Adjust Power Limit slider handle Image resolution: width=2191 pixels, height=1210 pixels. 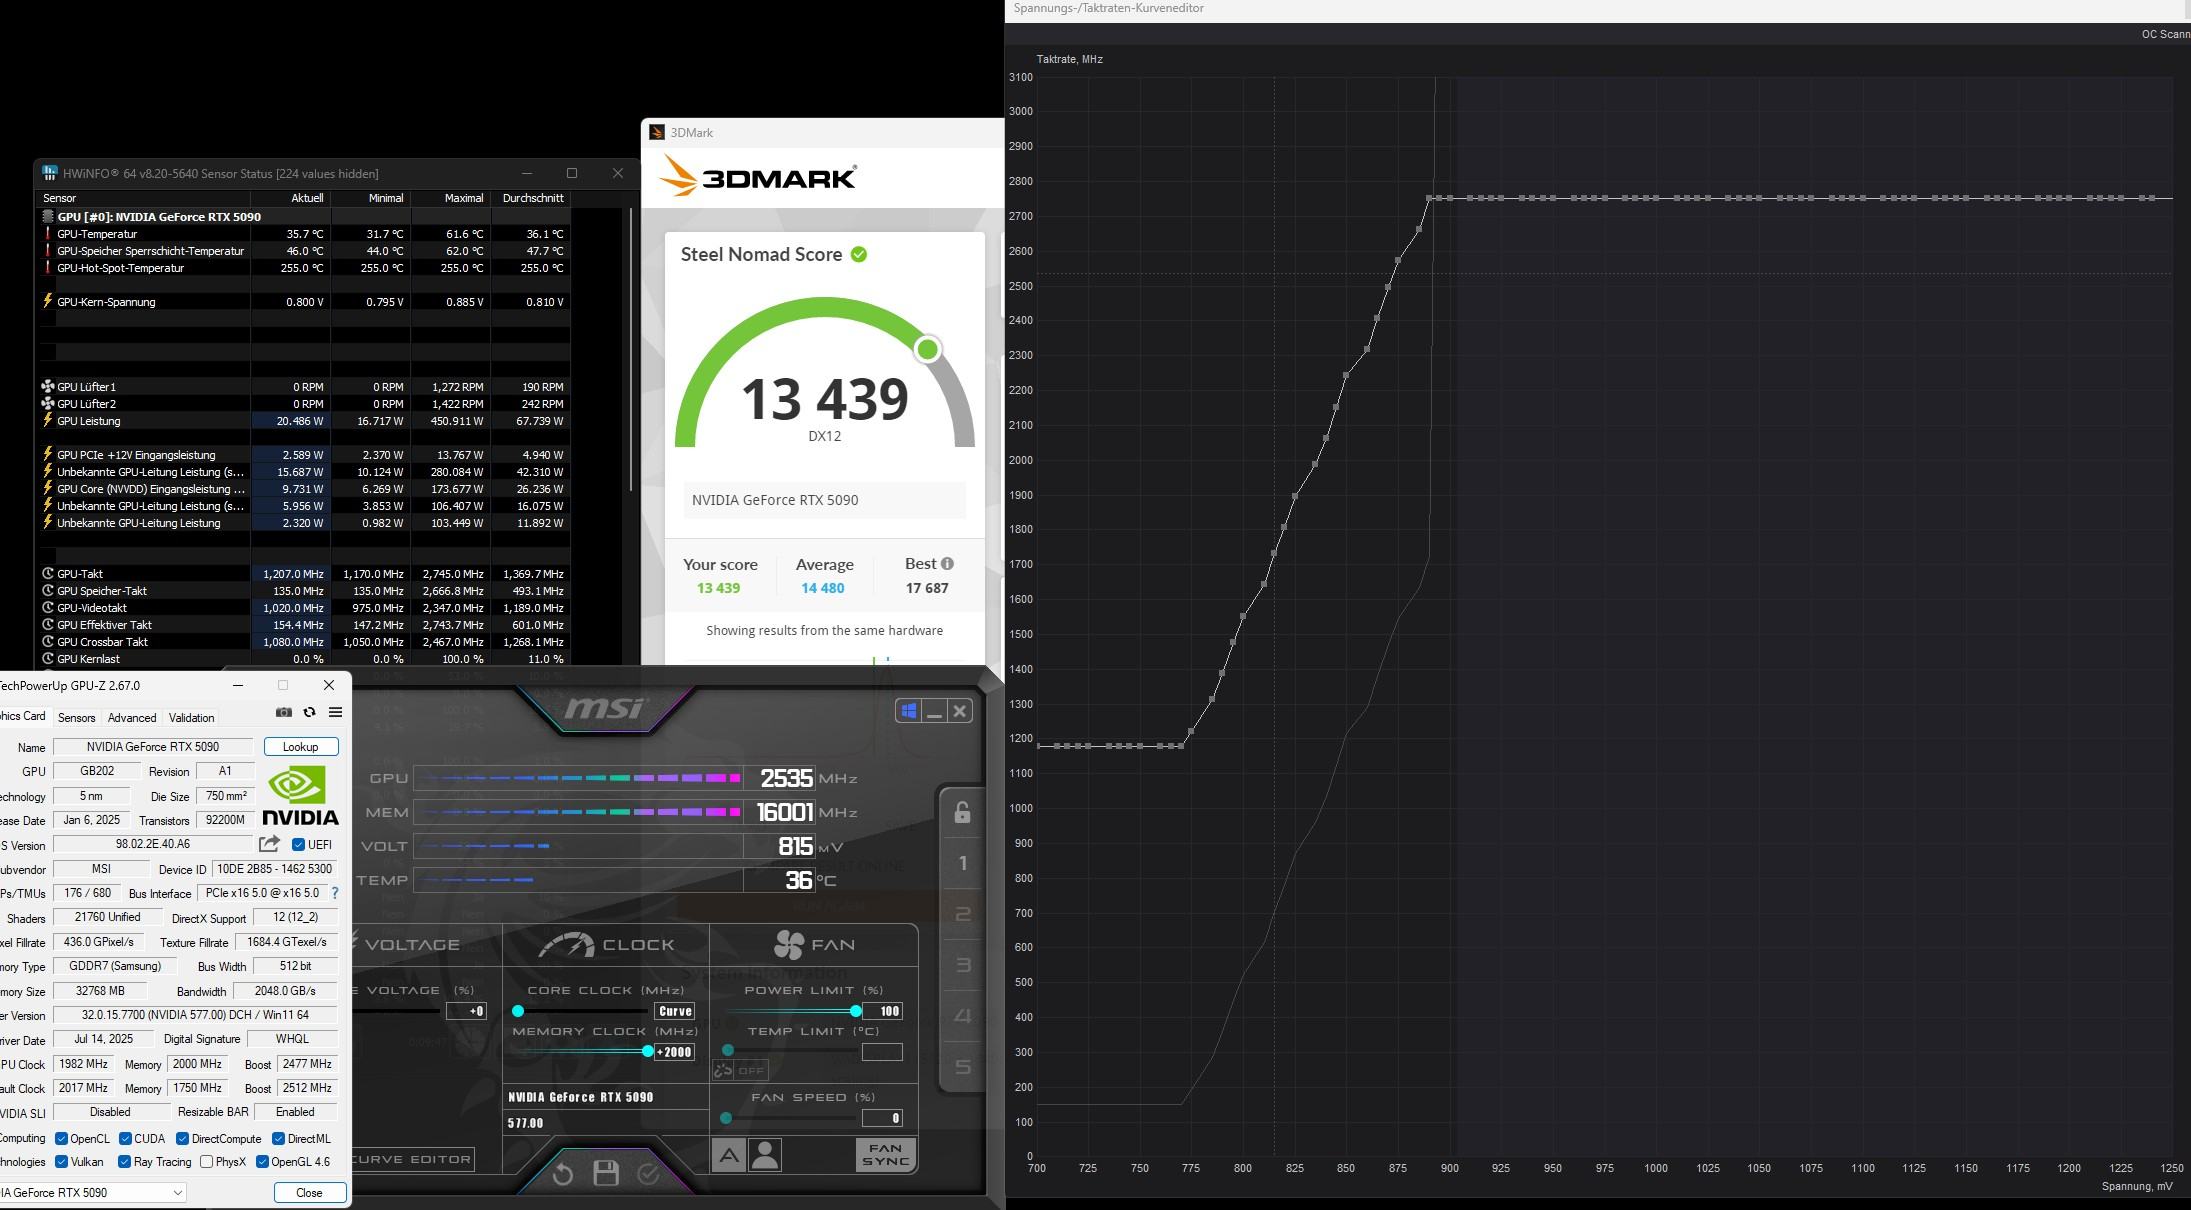[856, 1011]
